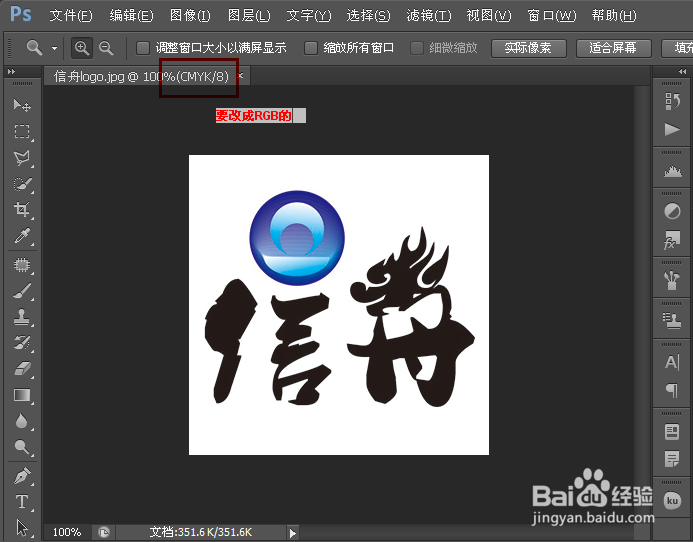Open the Clone Source panel icon

tap(672, 321)
